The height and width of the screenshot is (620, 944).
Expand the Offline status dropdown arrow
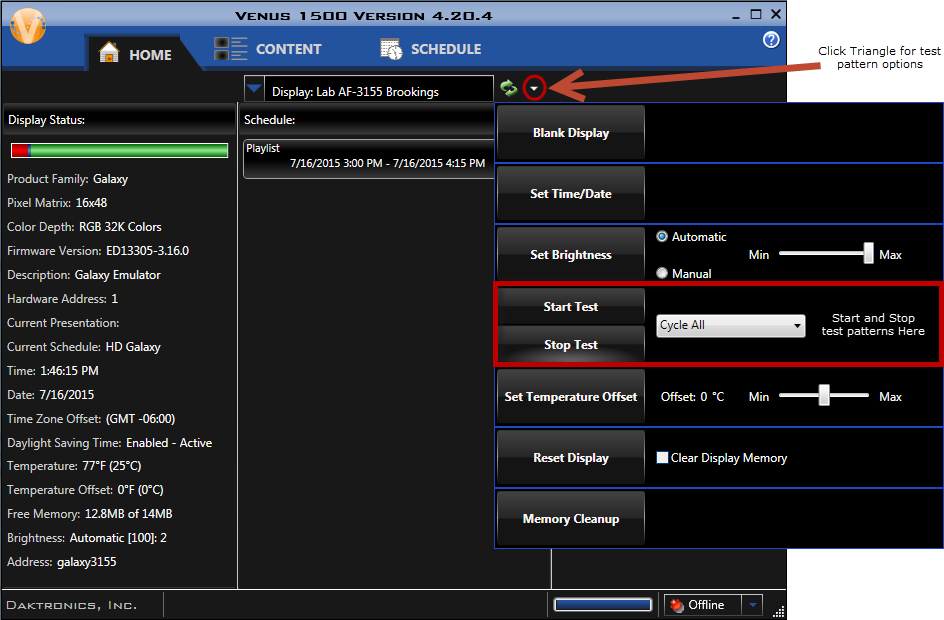[x=752, y=605]
